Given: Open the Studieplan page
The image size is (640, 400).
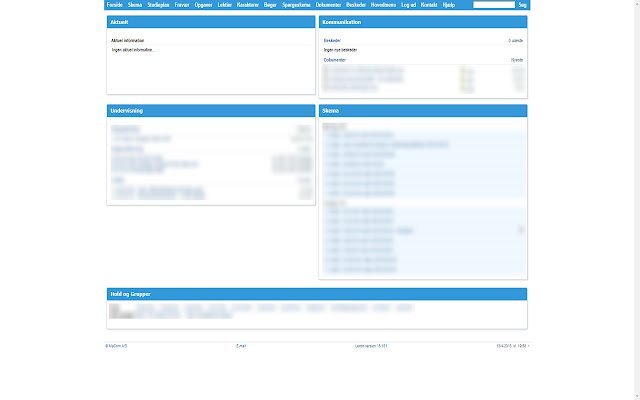Looking at the screenshot, I should coord(158,5).
